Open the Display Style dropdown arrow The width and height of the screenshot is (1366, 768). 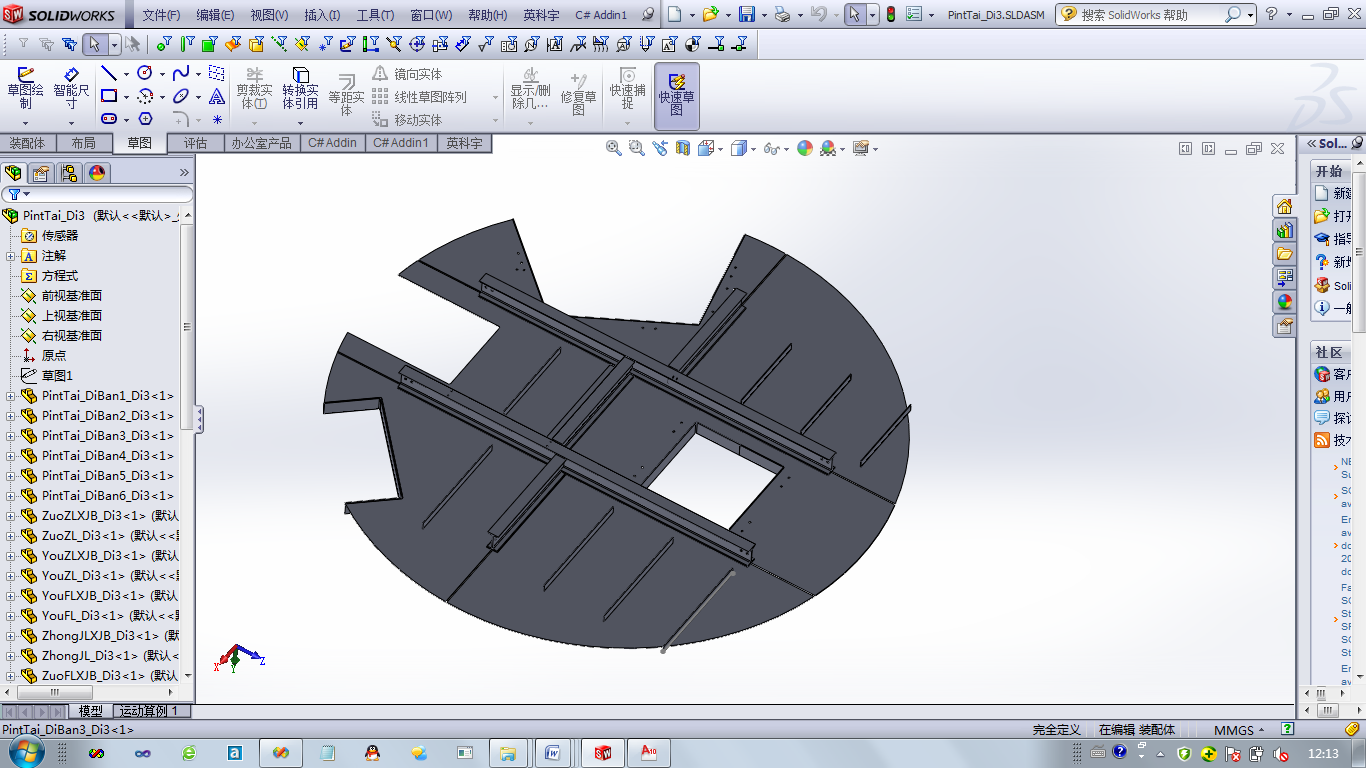point(752,149)
